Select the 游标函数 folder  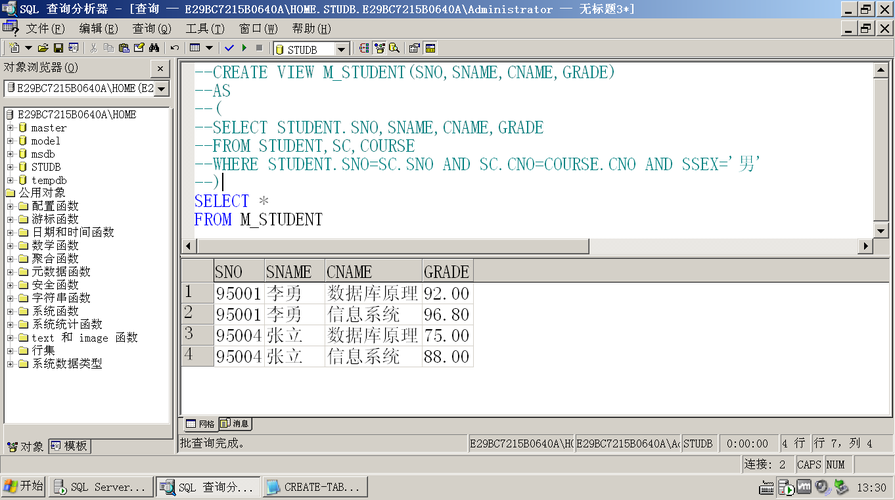tap(55, 219)
